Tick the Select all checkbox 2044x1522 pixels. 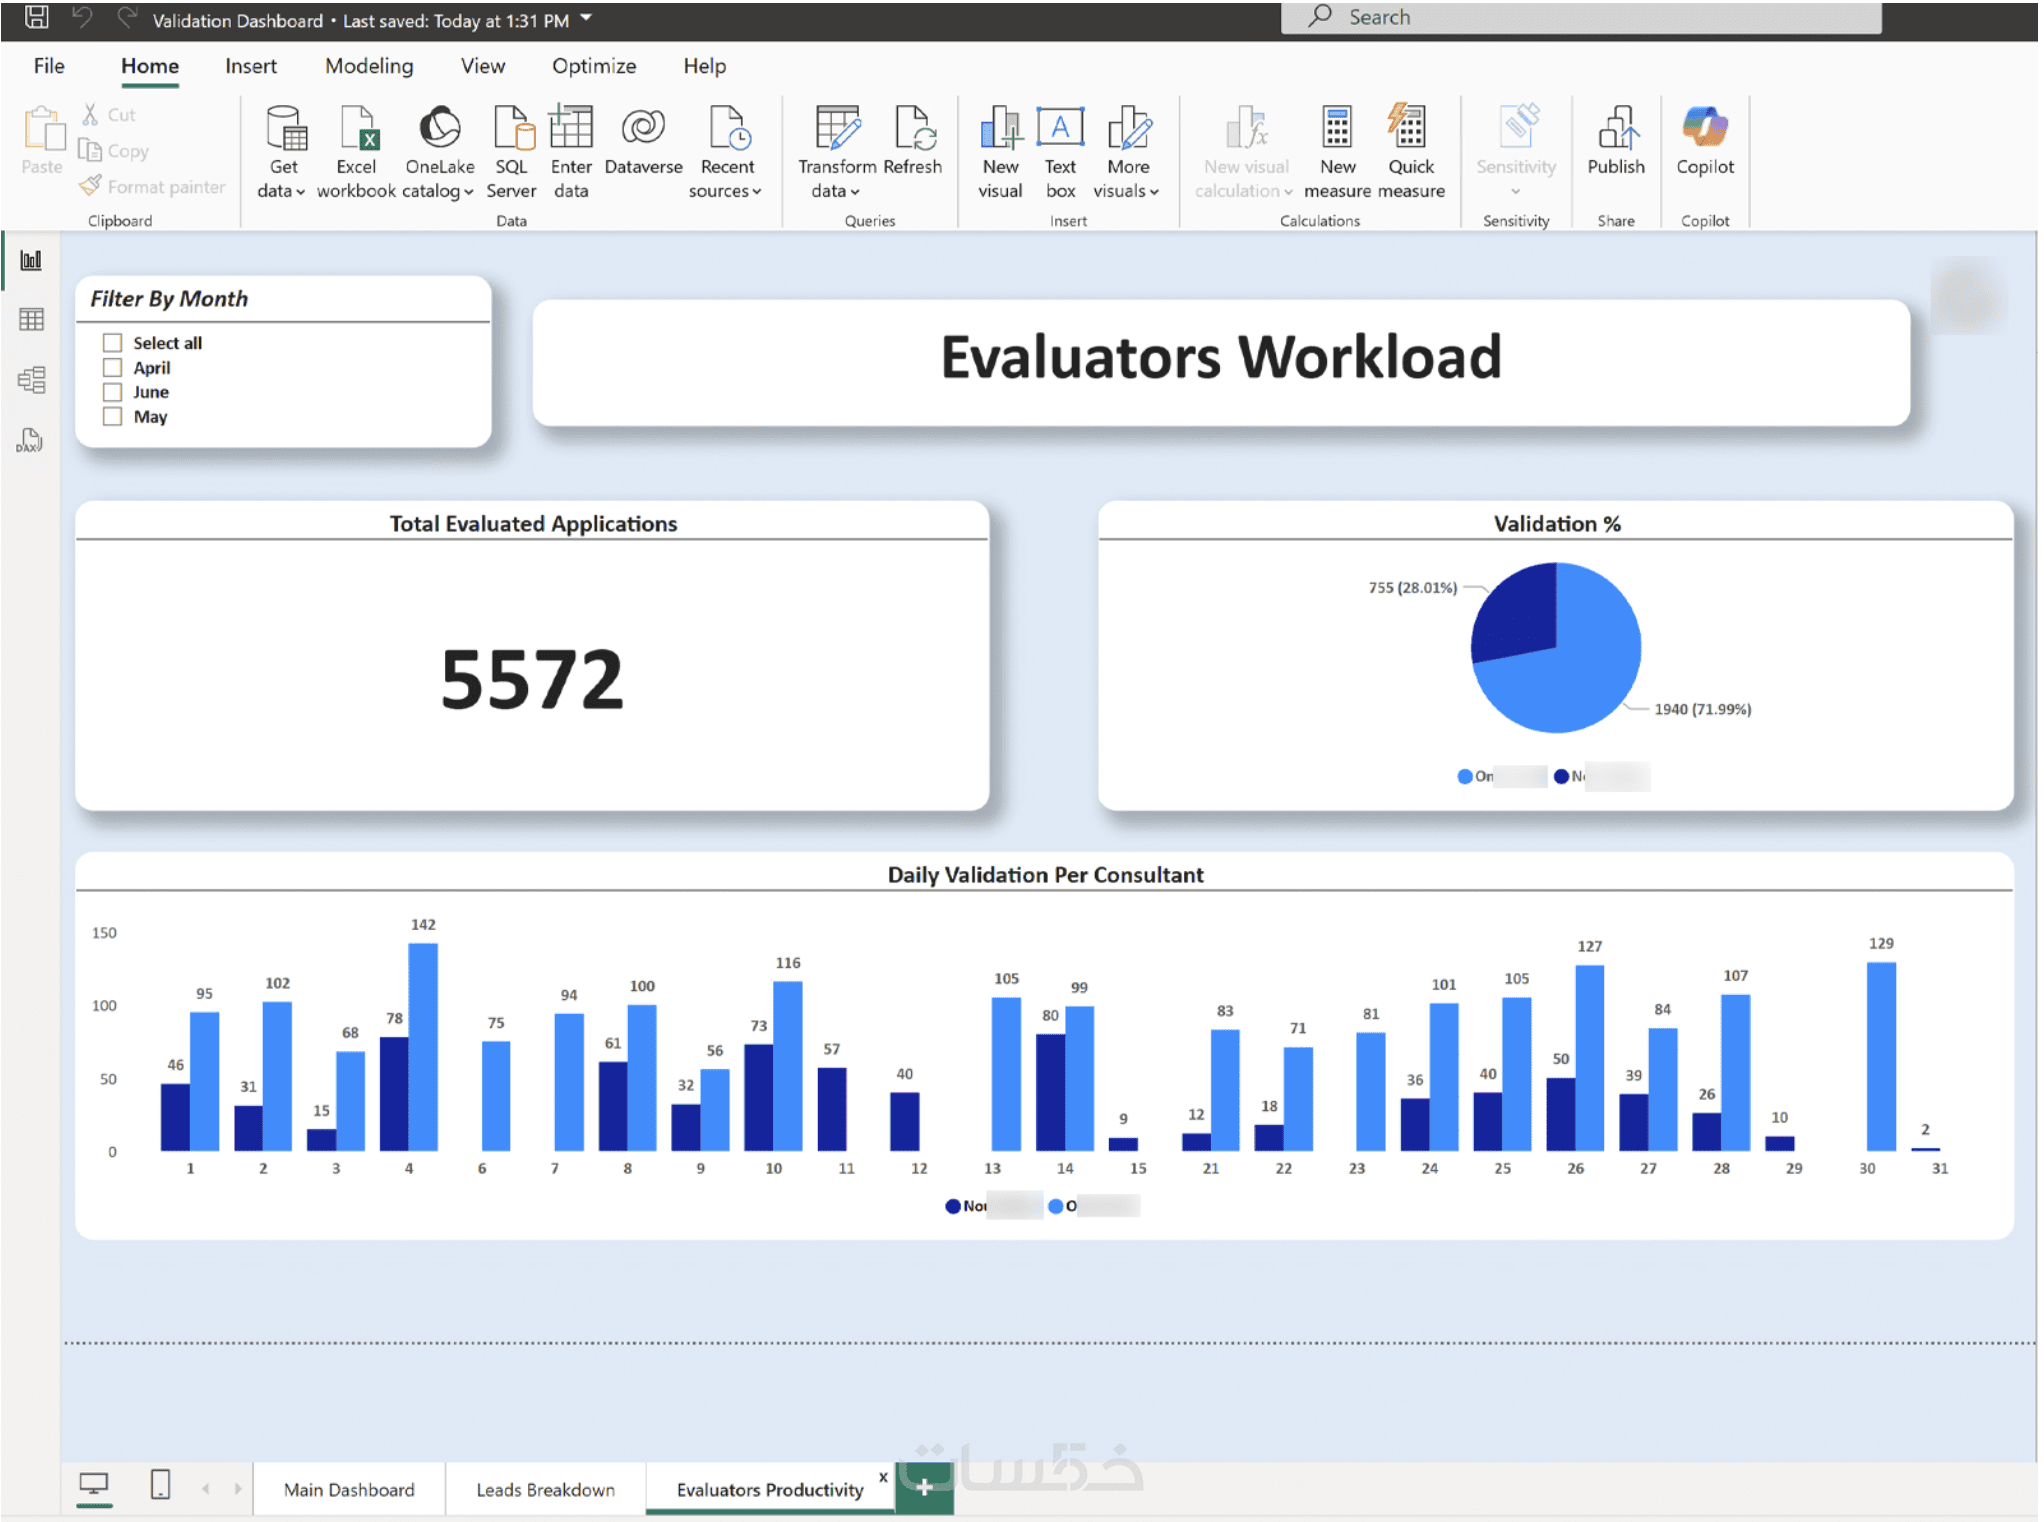point(113,343)
